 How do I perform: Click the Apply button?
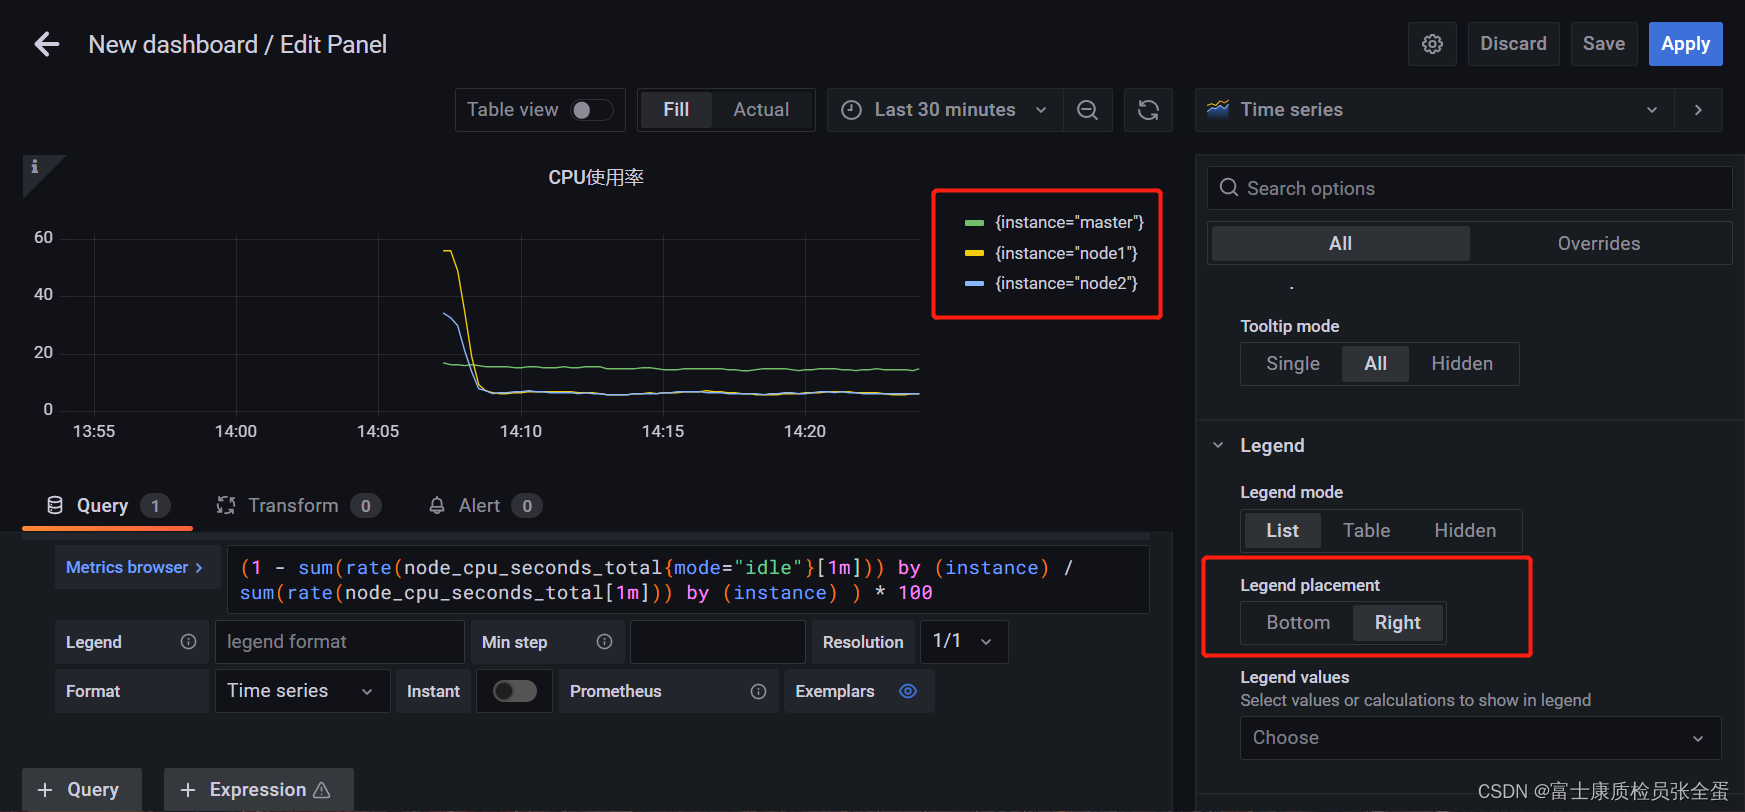1685,44
